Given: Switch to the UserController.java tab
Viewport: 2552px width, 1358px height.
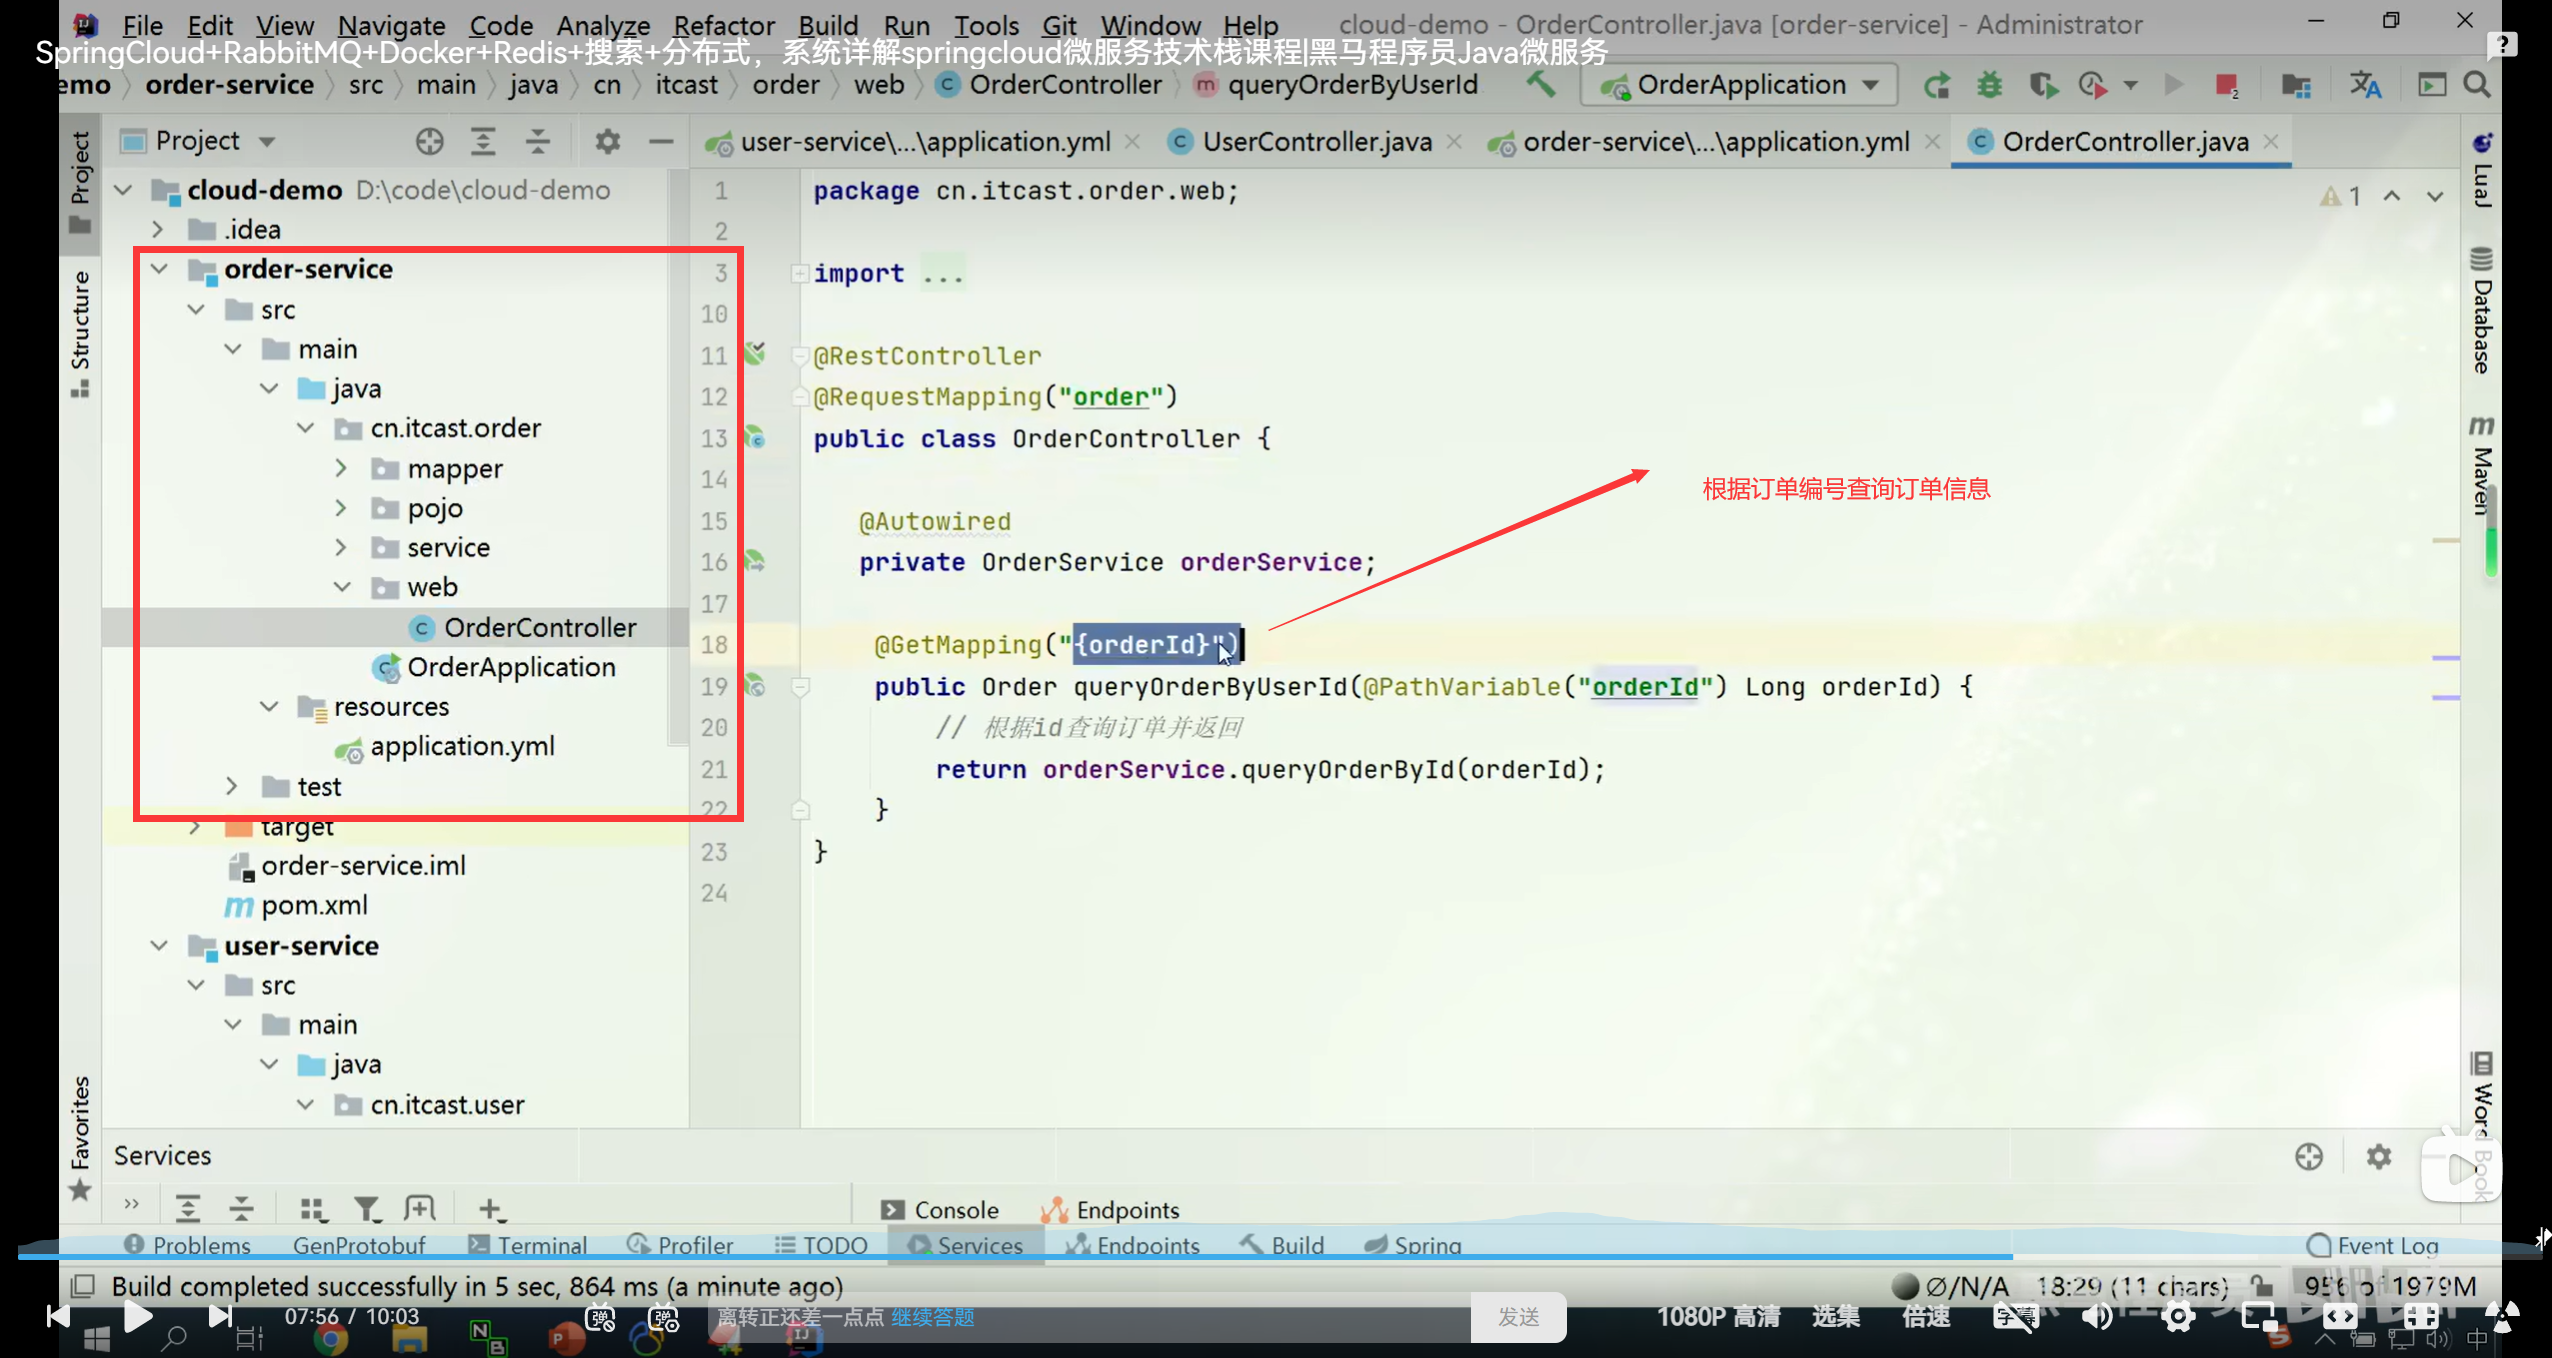Looking at the screenshot, I should tap(1316, 142).
